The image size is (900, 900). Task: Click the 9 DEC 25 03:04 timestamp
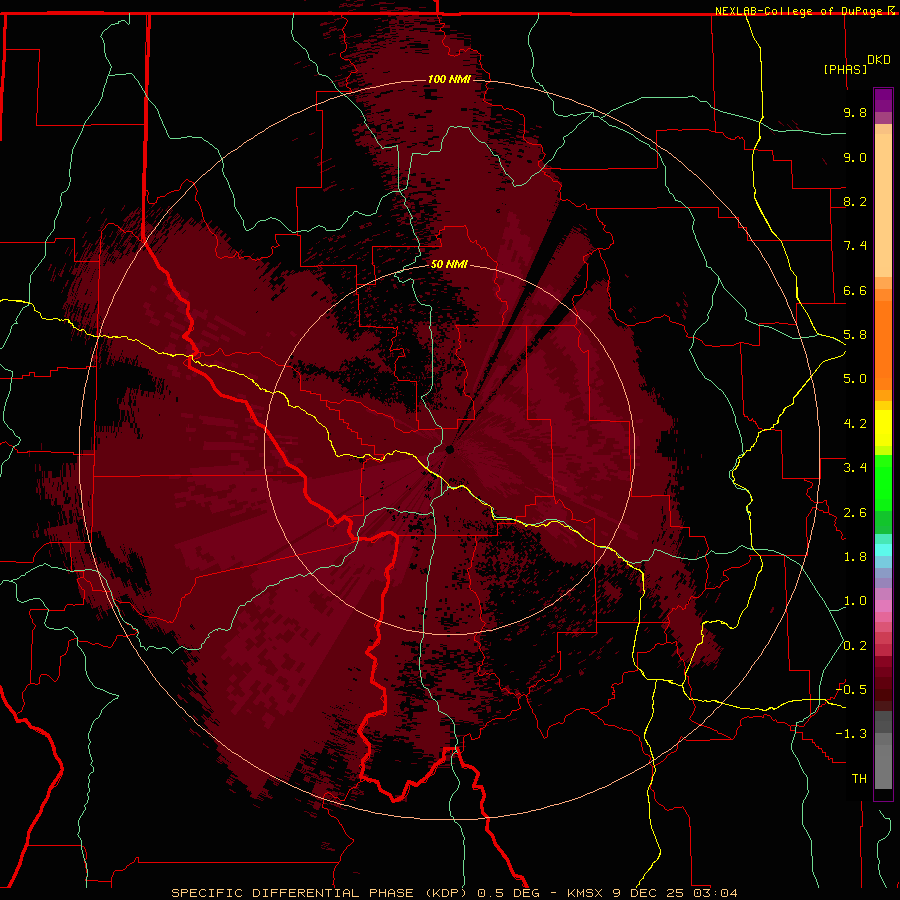[676, 893]
